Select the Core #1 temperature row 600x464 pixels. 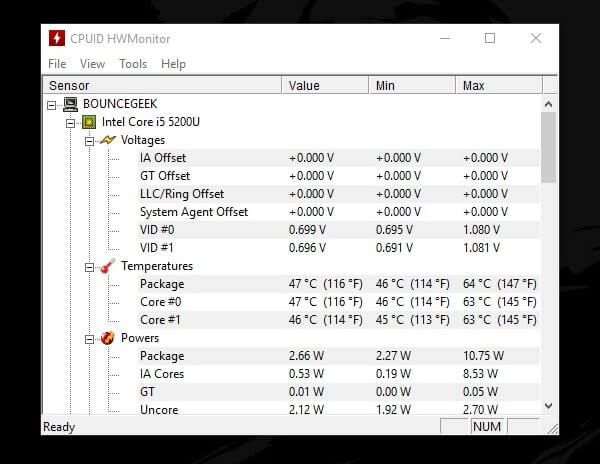click(339, 320)
